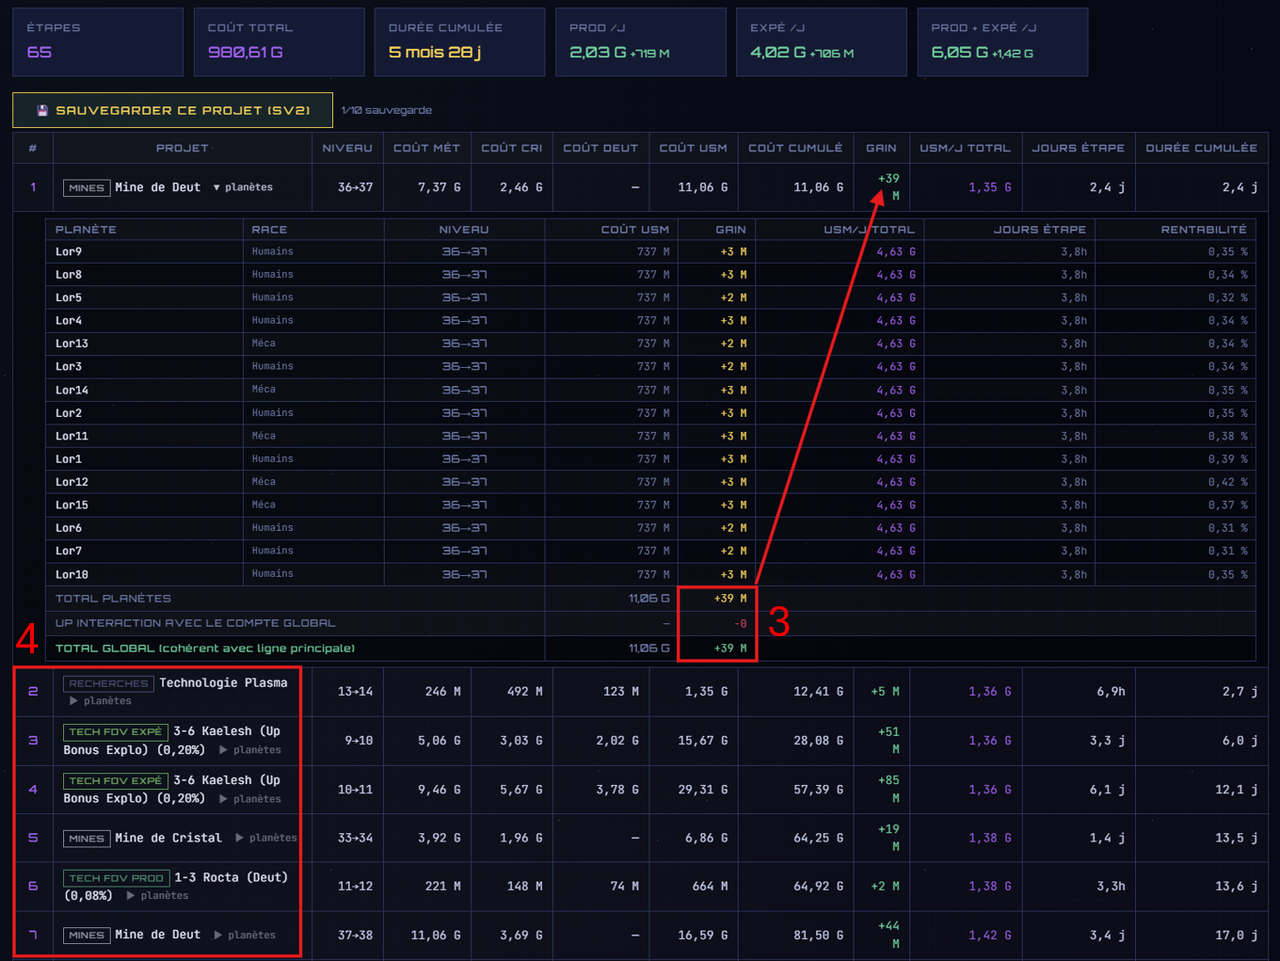Select the COÛT TOTAL 980,61 G card
Screen dimensions: 1280x961
coord(279,42)
